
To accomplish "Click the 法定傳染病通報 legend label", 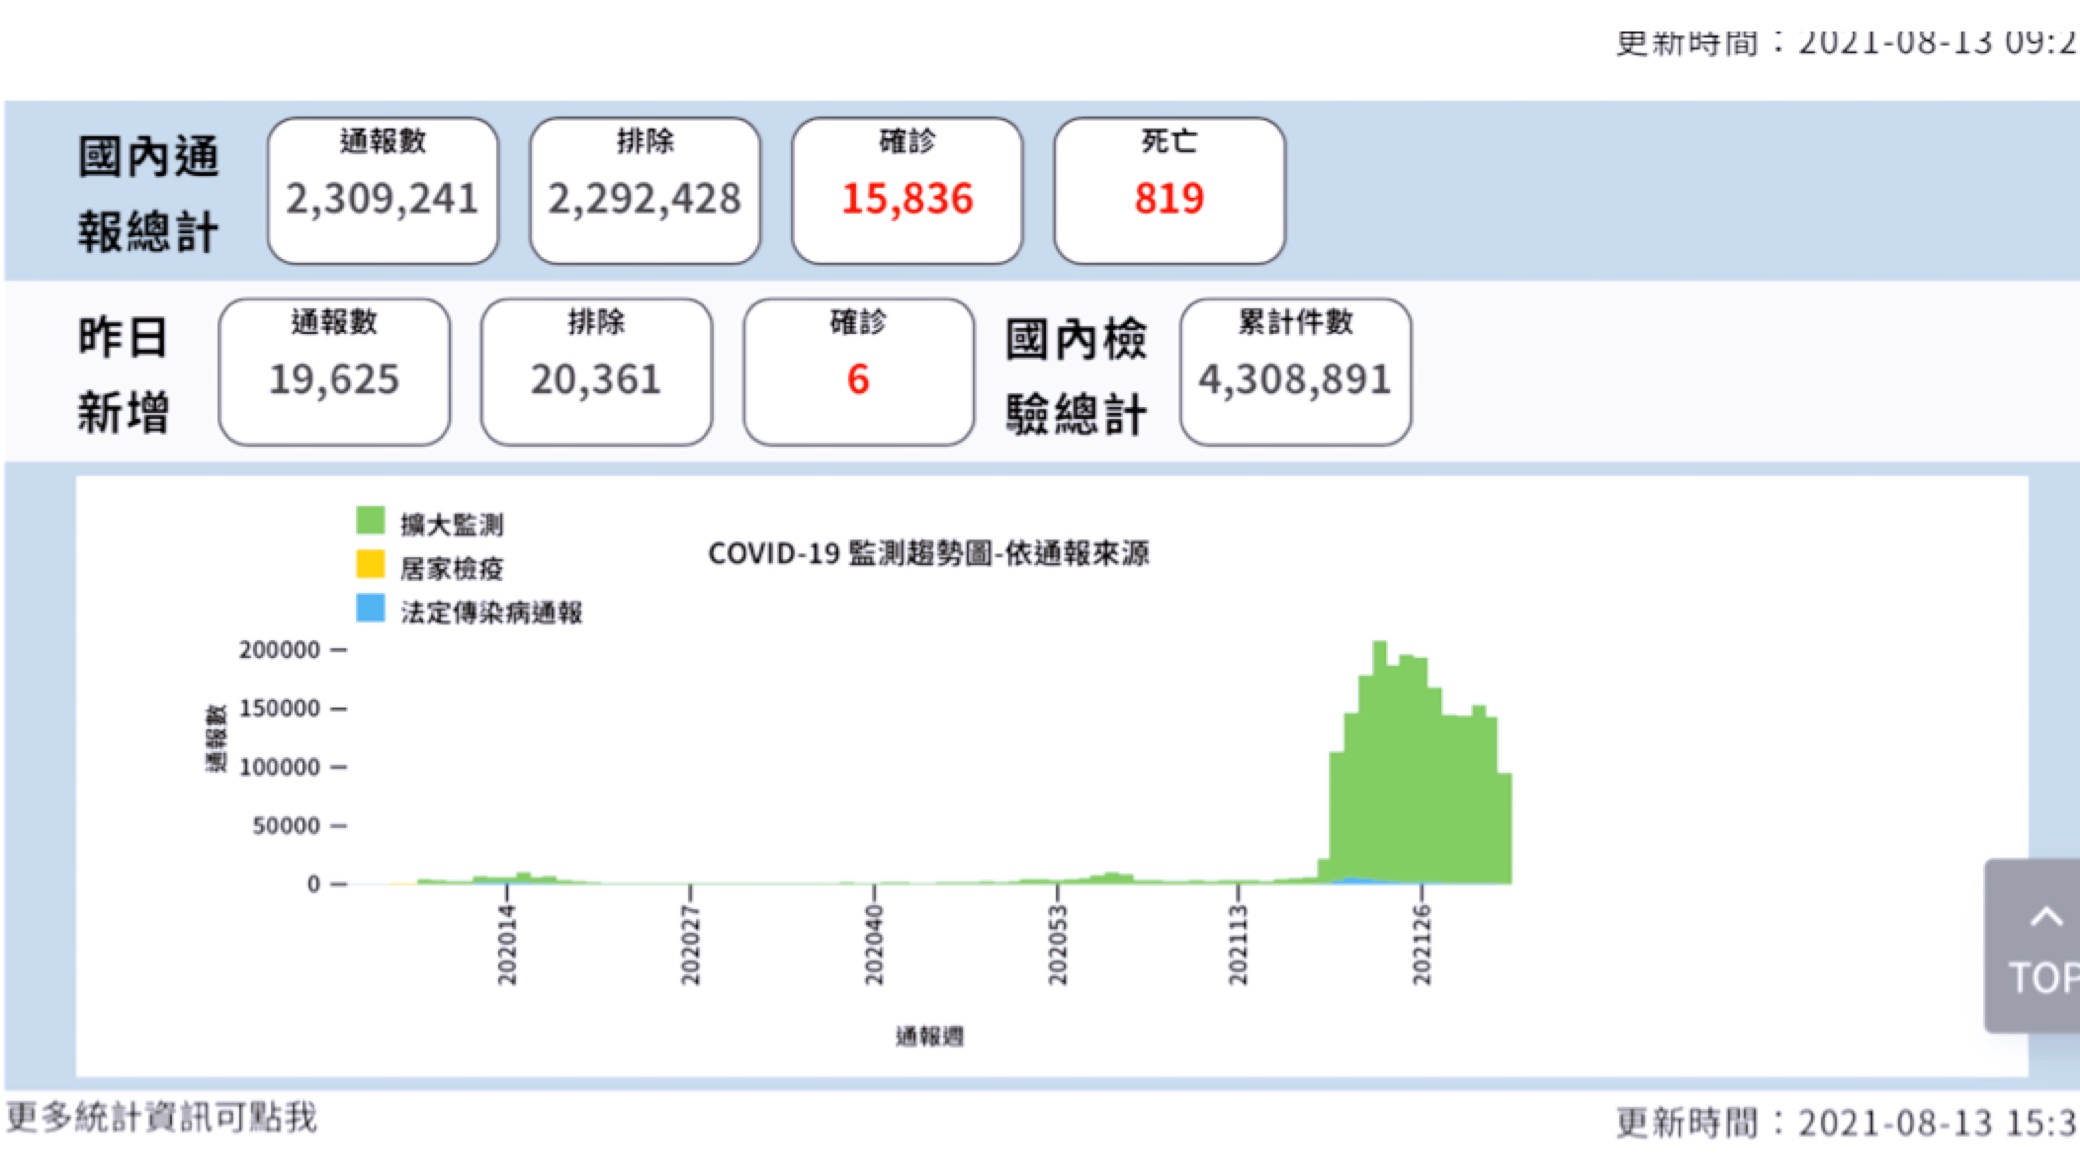I will coord(491,612).
